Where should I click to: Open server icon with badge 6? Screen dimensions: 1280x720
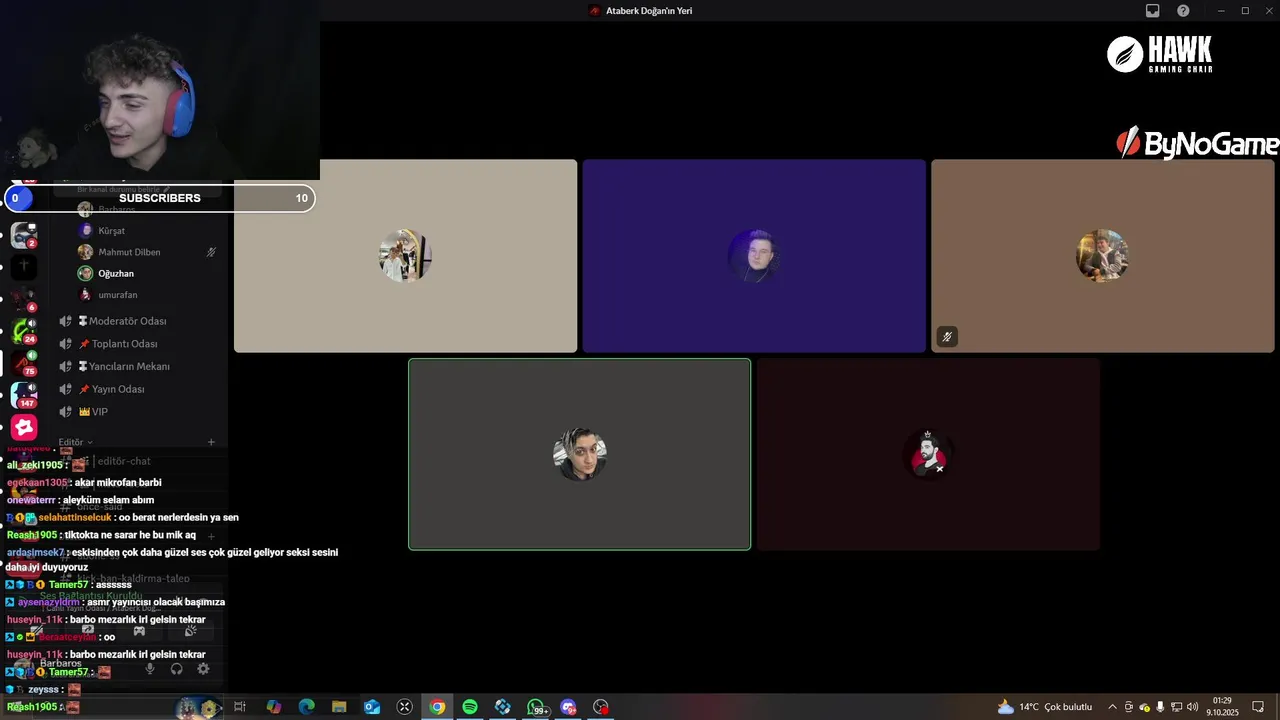24,299
